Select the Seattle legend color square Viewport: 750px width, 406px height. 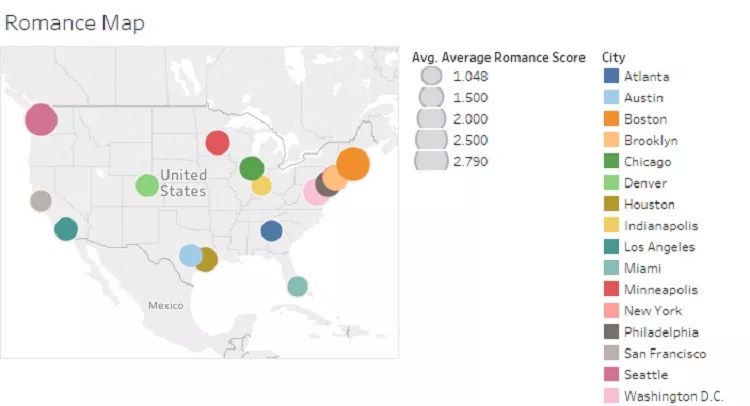tap(611, 375)
